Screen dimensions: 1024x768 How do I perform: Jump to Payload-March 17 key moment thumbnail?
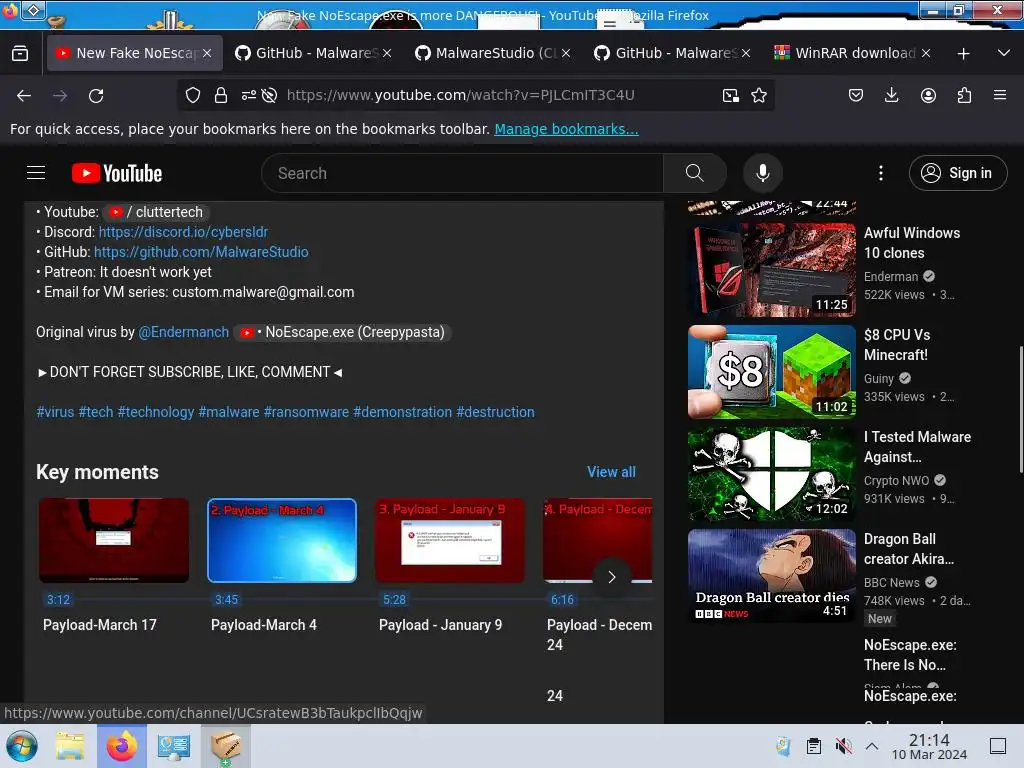pyautogui.click(x=114, y=541)
